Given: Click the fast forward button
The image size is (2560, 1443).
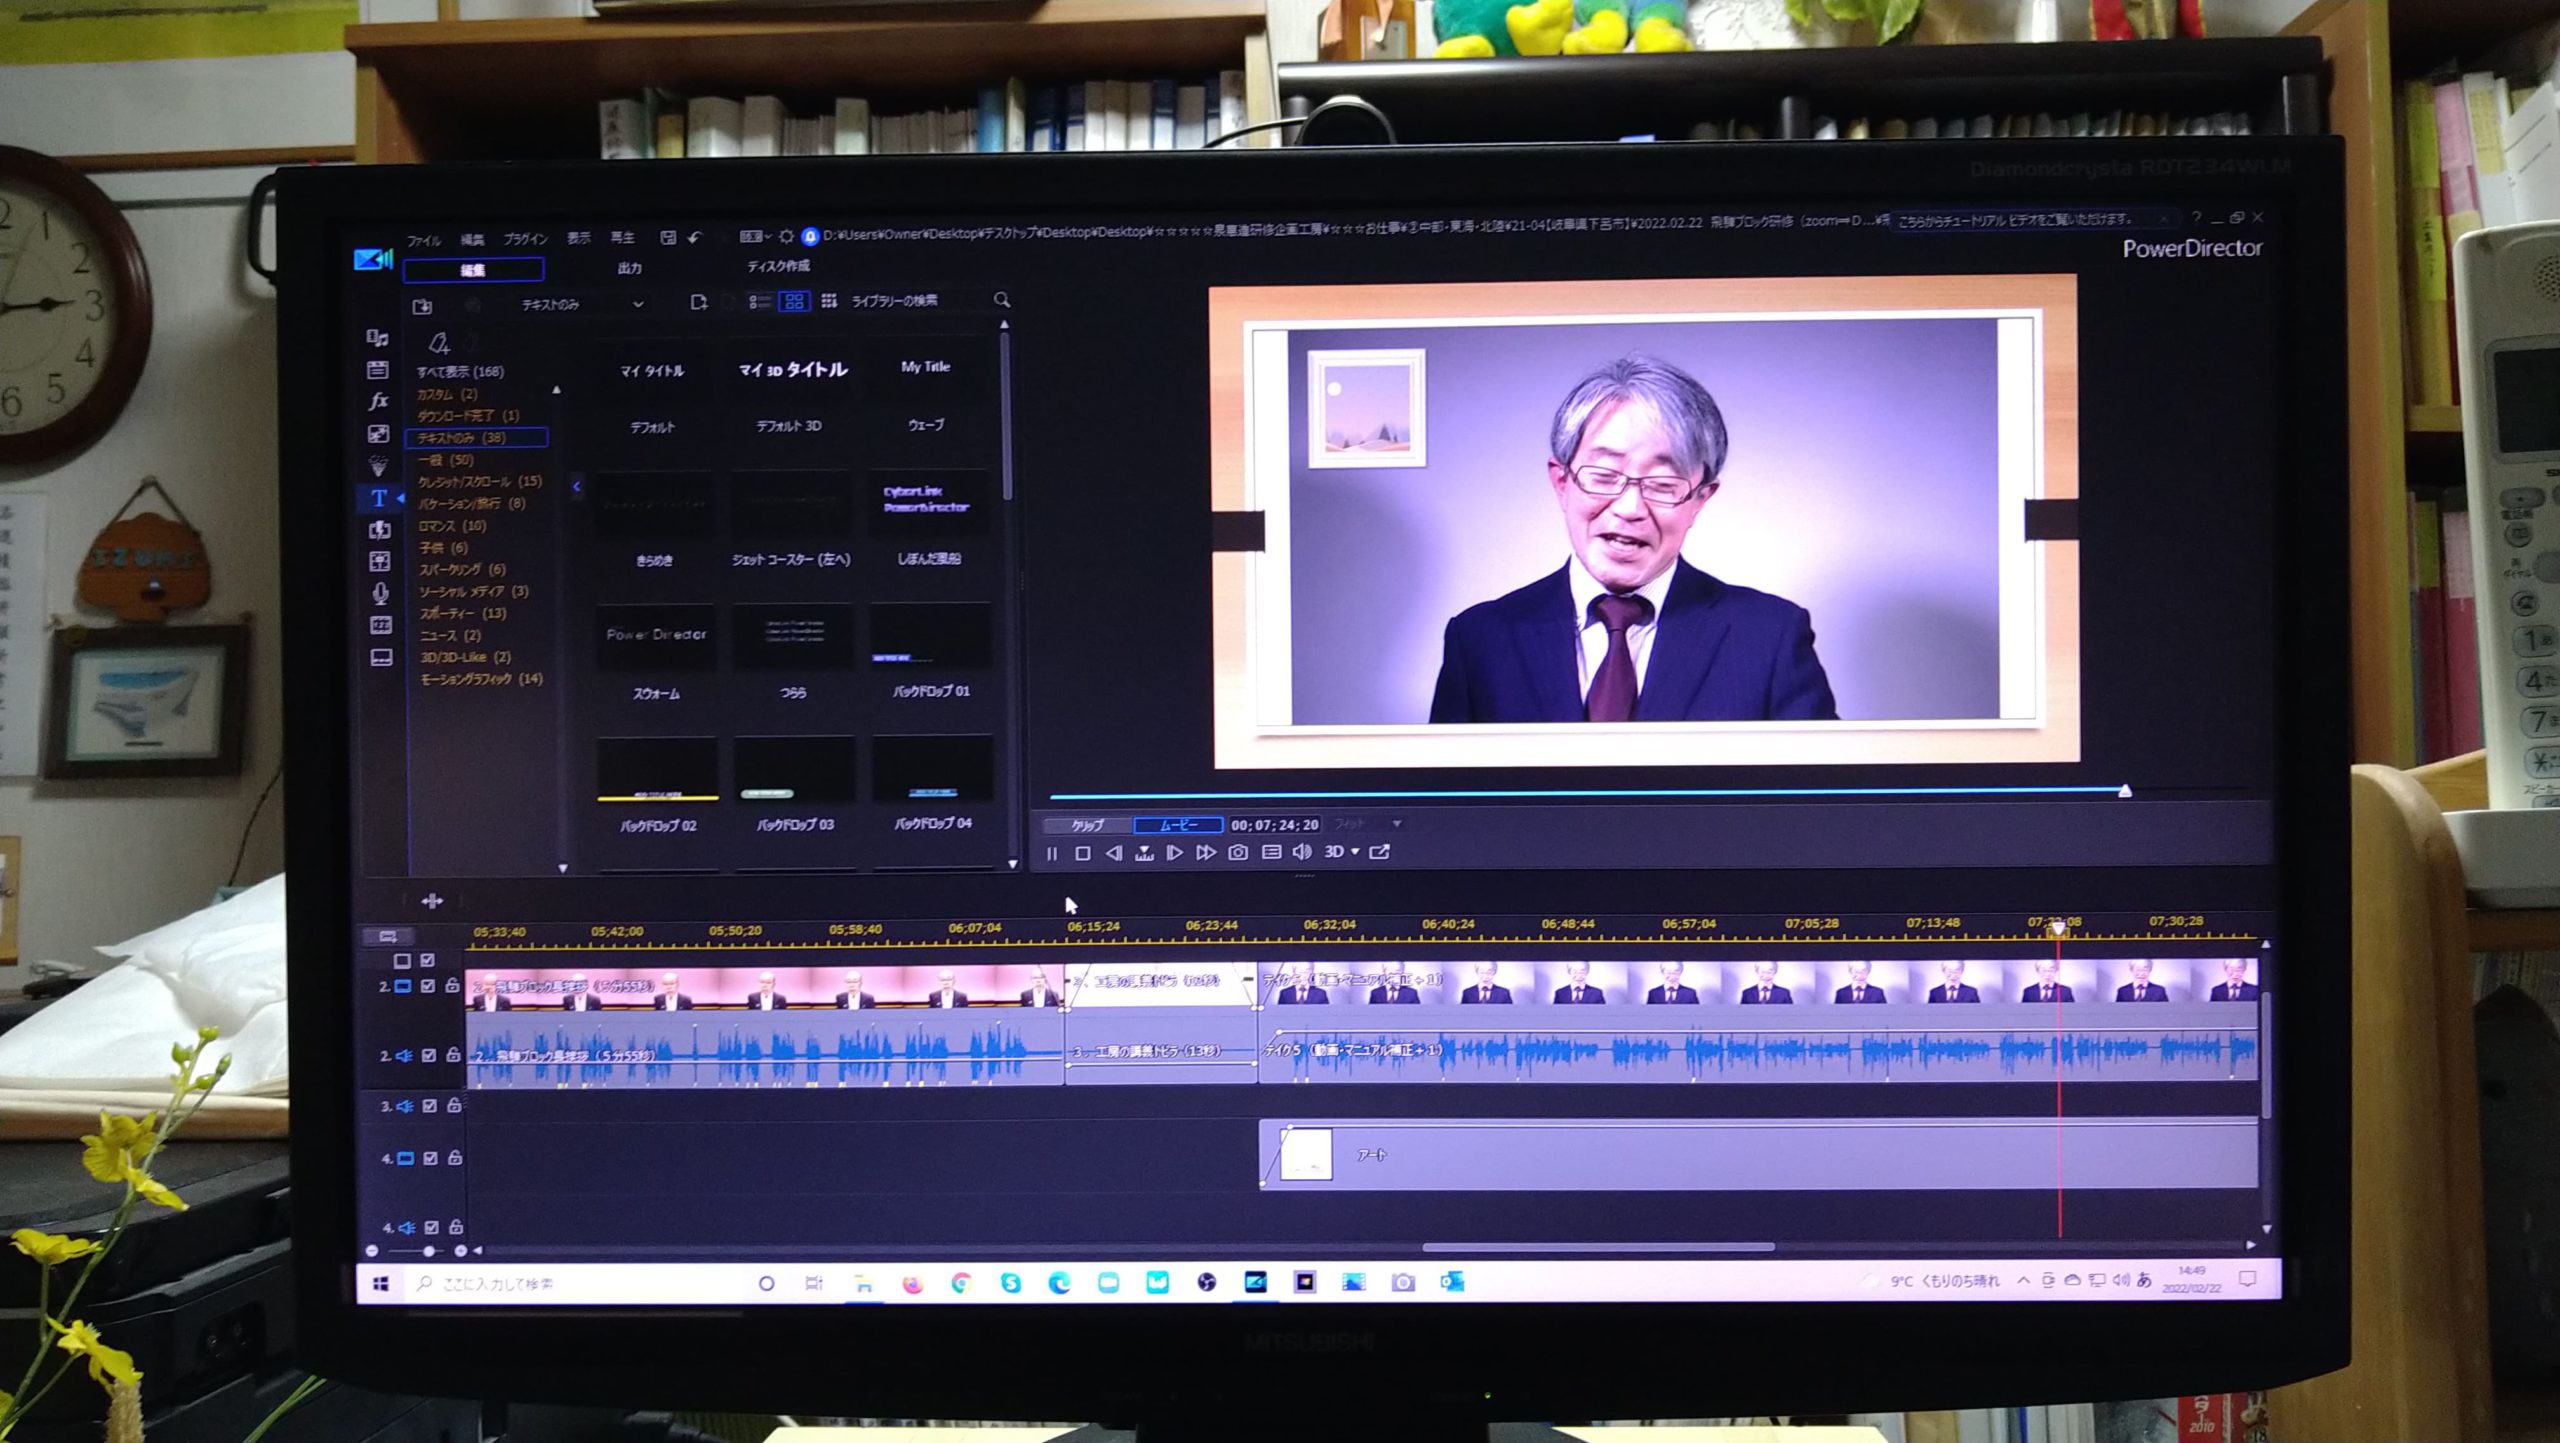Looking at the screenshot, I should 1206,852.
